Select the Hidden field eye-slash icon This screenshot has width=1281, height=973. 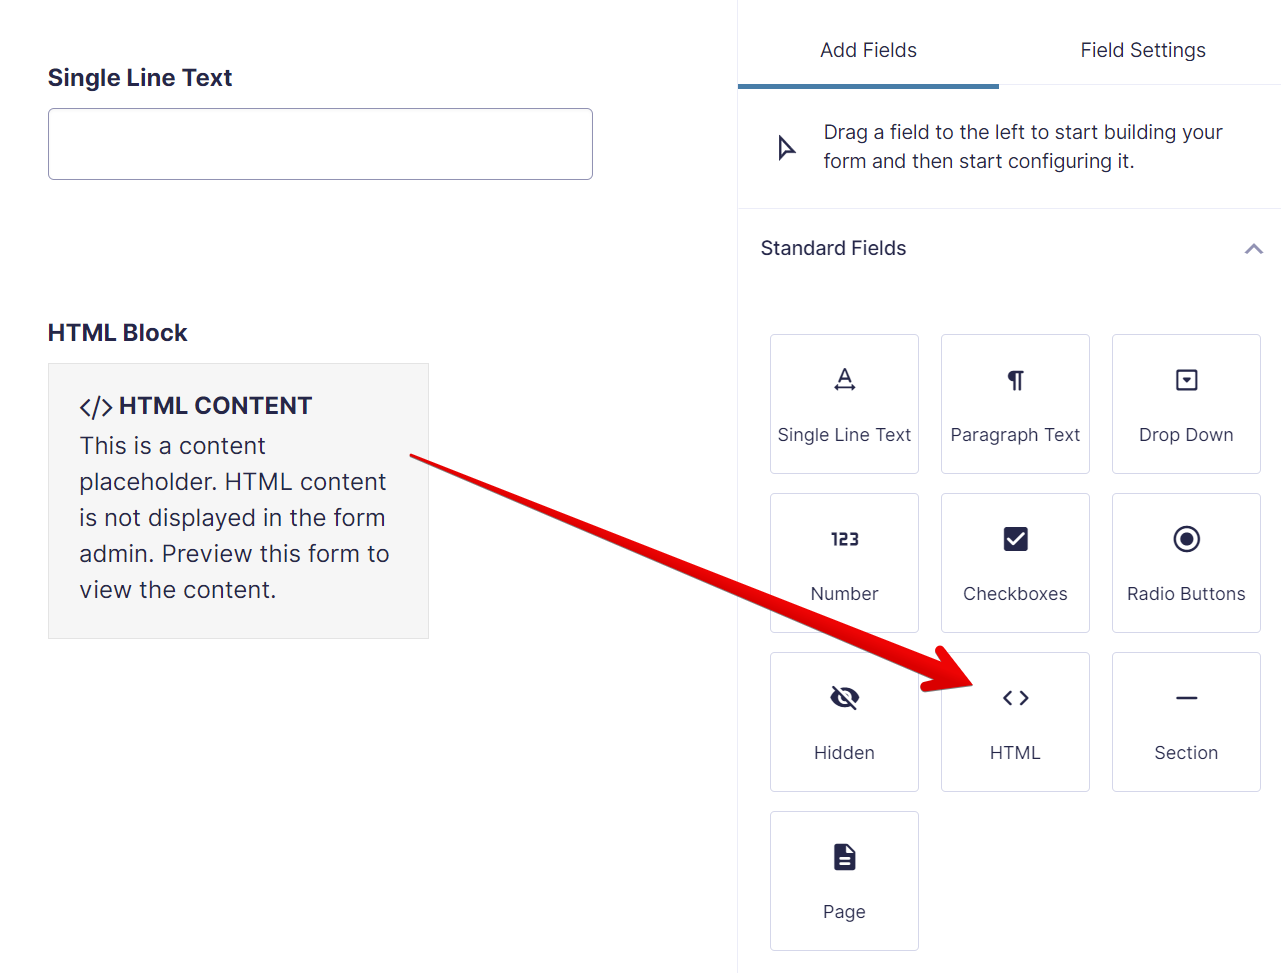844,698
